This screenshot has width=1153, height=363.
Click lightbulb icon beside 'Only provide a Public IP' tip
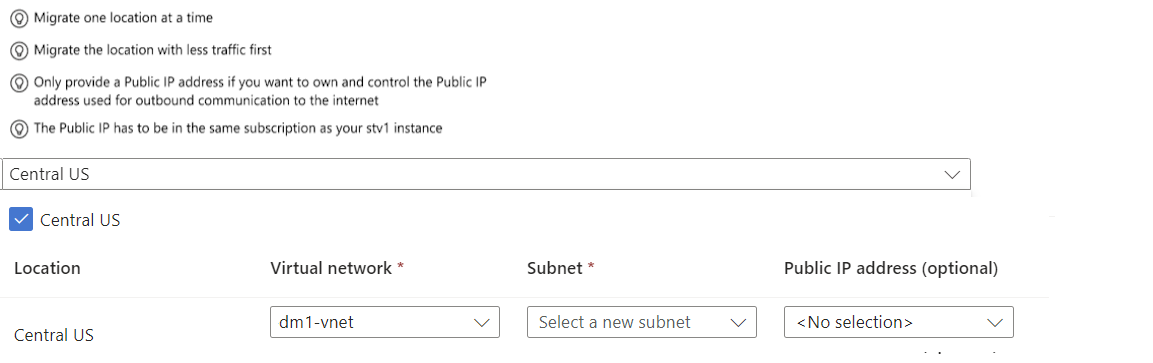(18, 84)
